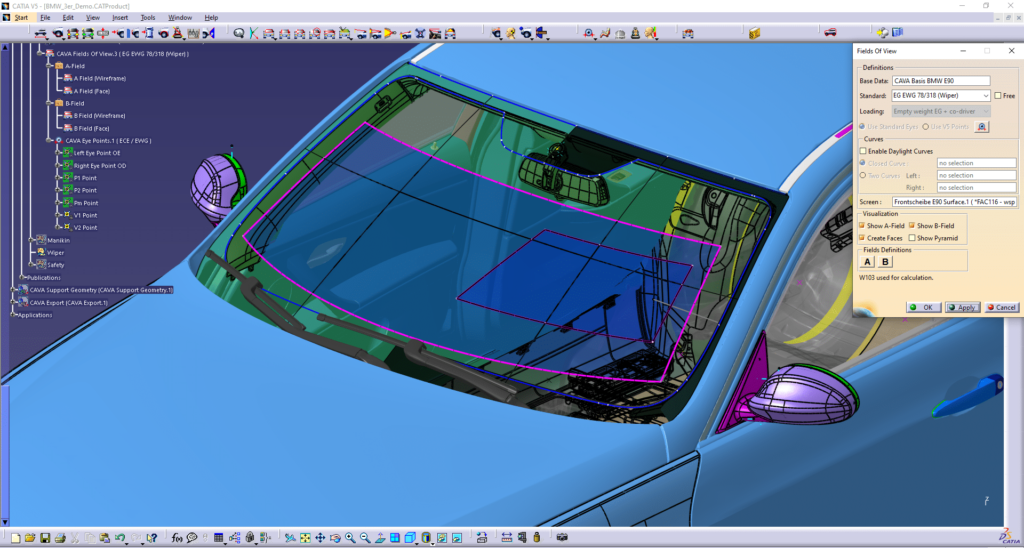Image resolution: width=1024 pixels, height=548 pixels.
Task: Expand the Manikin tree node
Action: [x=31, y=240]
